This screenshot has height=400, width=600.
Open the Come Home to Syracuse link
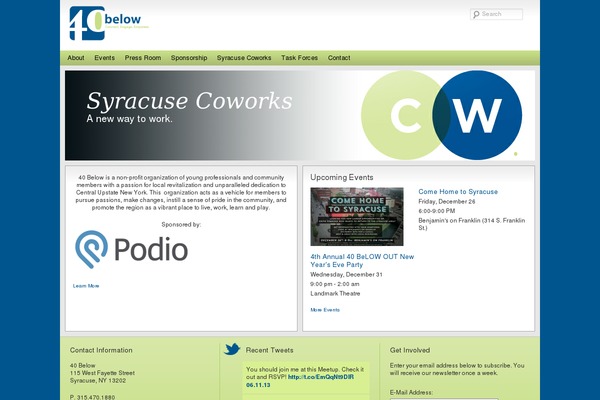(x=458, y=192)
